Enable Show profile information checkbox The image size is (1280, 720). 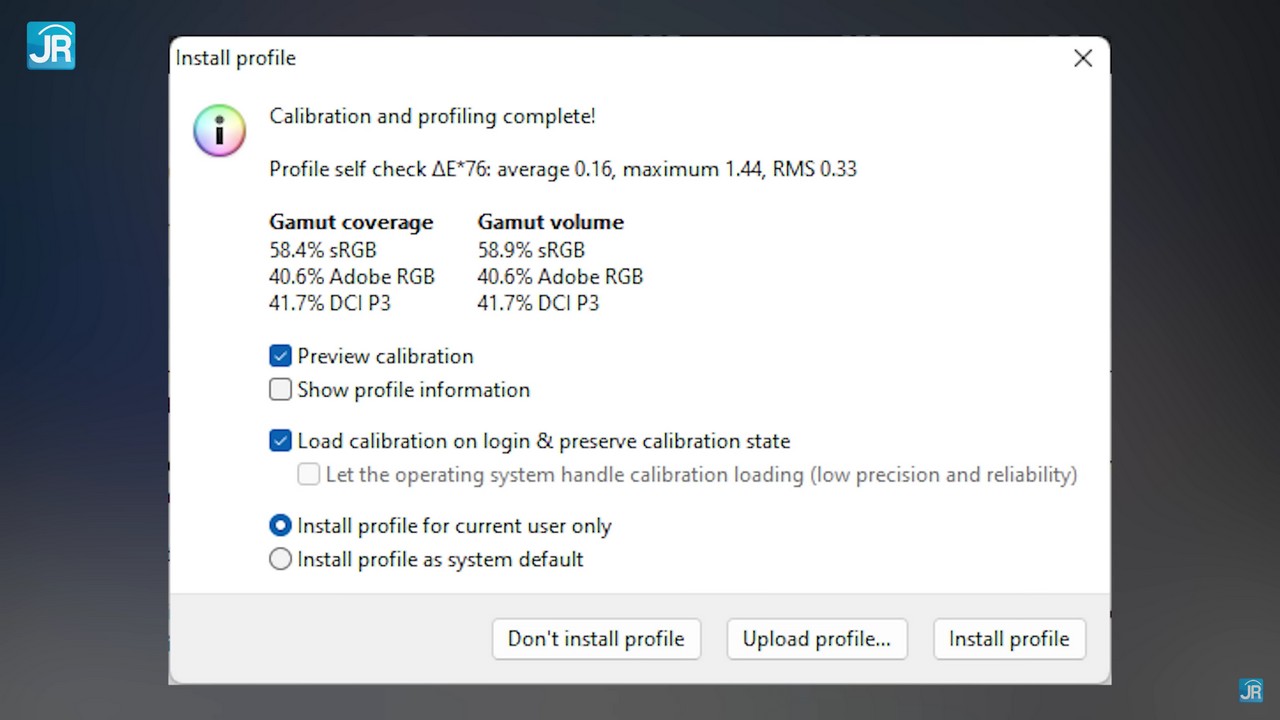click(281, 390)
